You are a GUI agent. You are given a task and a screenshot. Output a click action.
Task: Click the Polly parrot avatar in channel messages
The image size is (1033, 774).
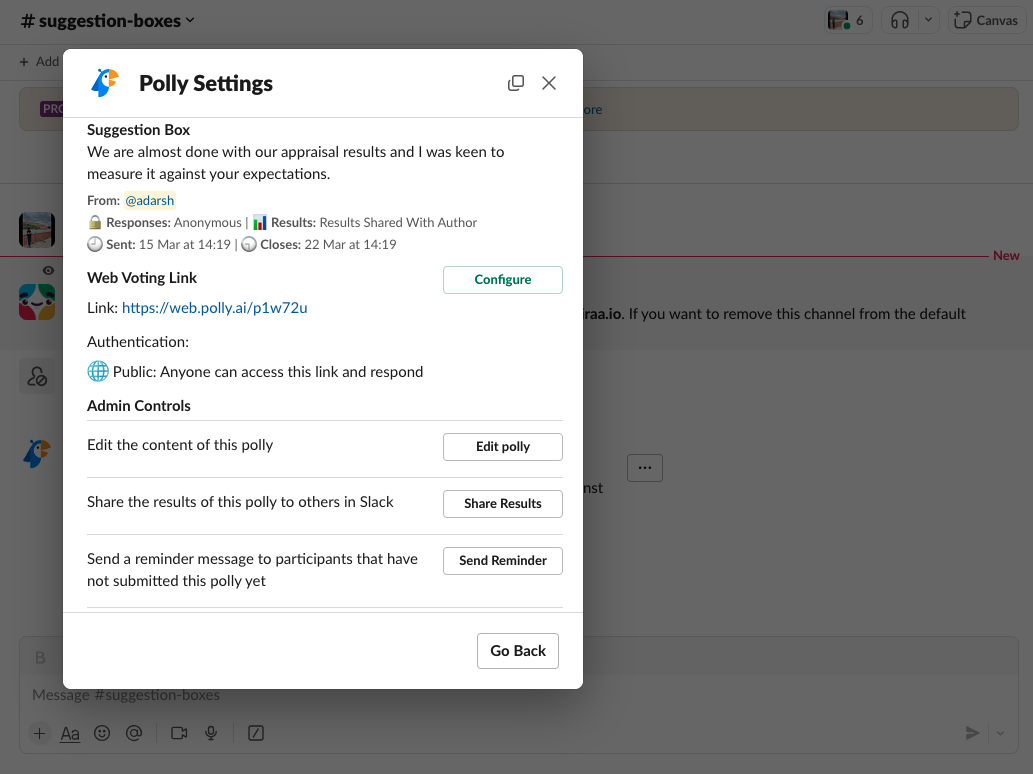(x=37, y=454)
